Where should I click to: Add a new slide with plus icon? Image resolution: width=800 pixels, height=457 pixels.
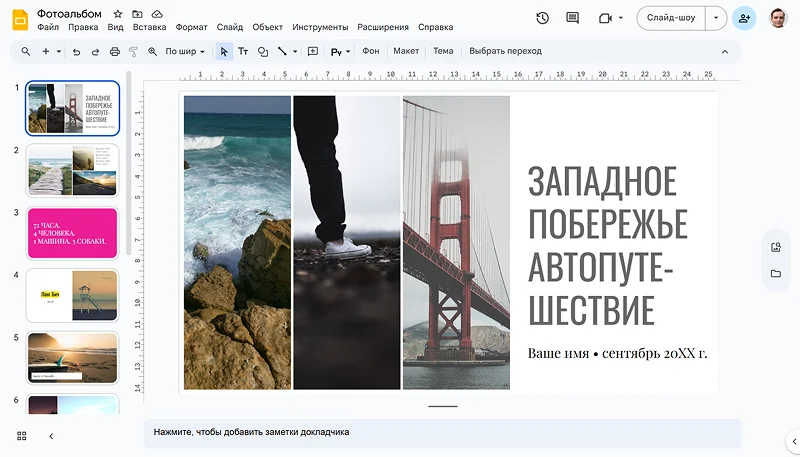(45, 52)
